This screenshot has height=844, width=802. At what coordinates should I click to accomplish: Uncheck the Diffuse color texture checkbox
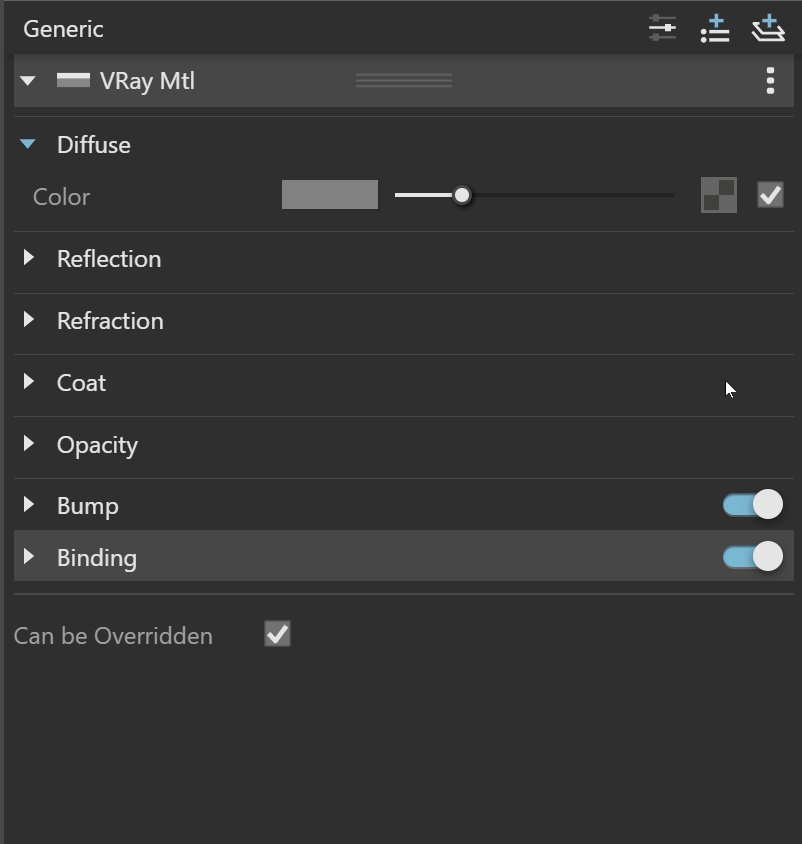tap(770, 194)
